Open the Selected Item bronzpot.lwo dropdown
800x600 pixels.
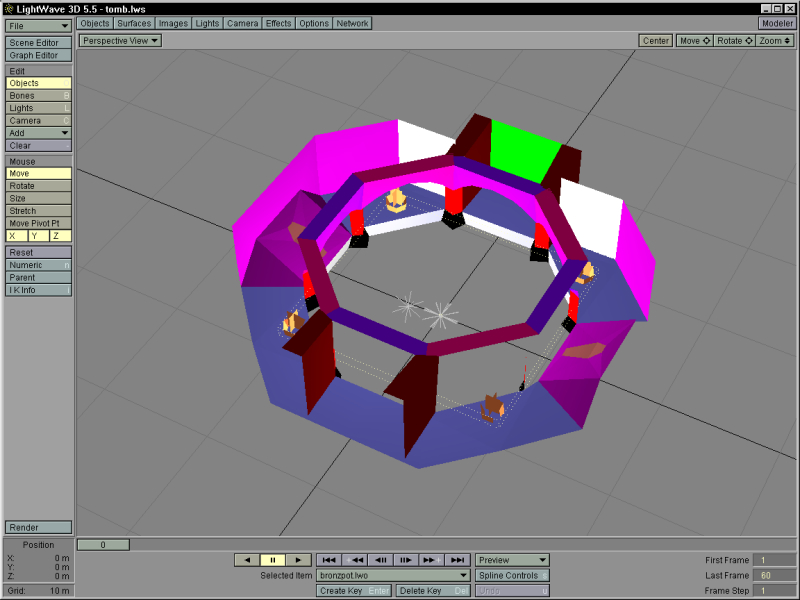393,576
